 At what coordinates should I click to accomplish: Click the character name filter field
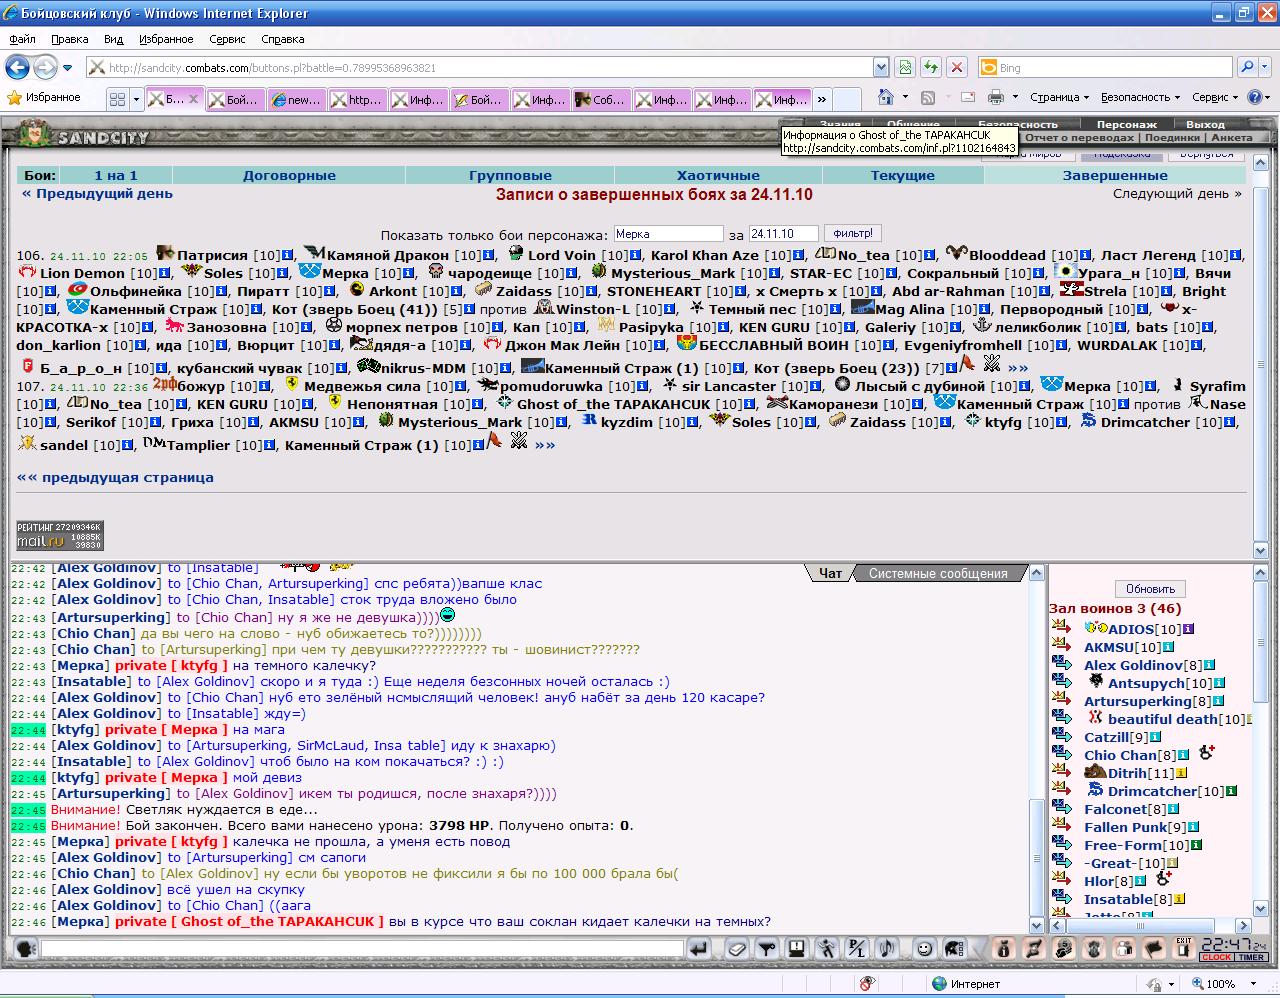click(x=668, y=234)
